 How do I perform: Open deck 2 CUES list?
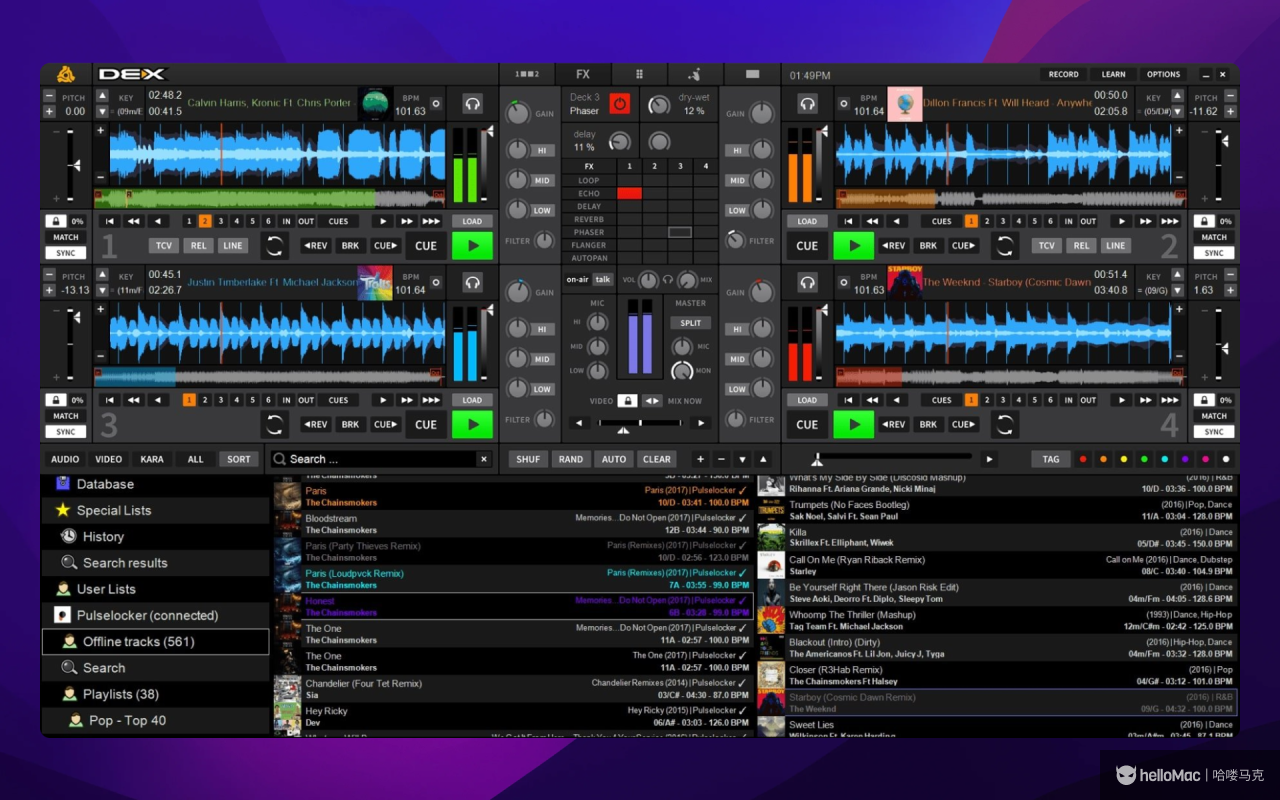(x=942, y=221)
